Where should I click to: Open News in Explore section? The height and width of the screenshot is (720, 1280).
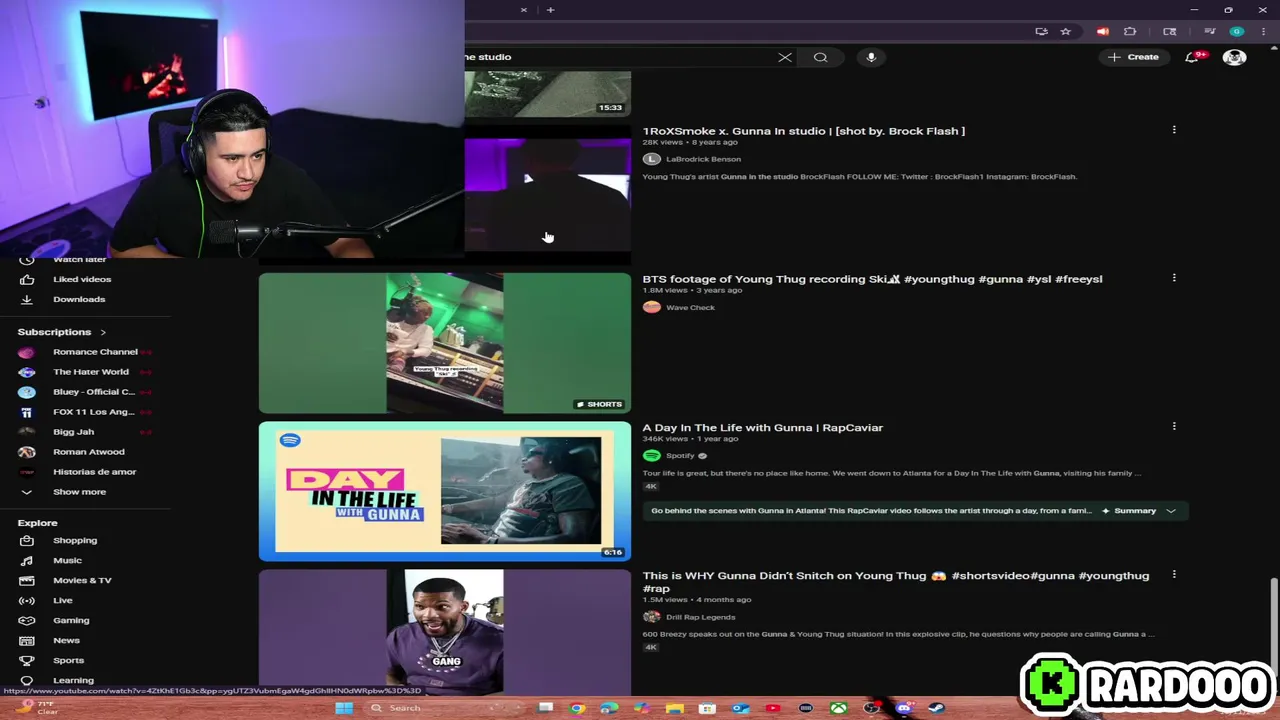tap(66, 641)
